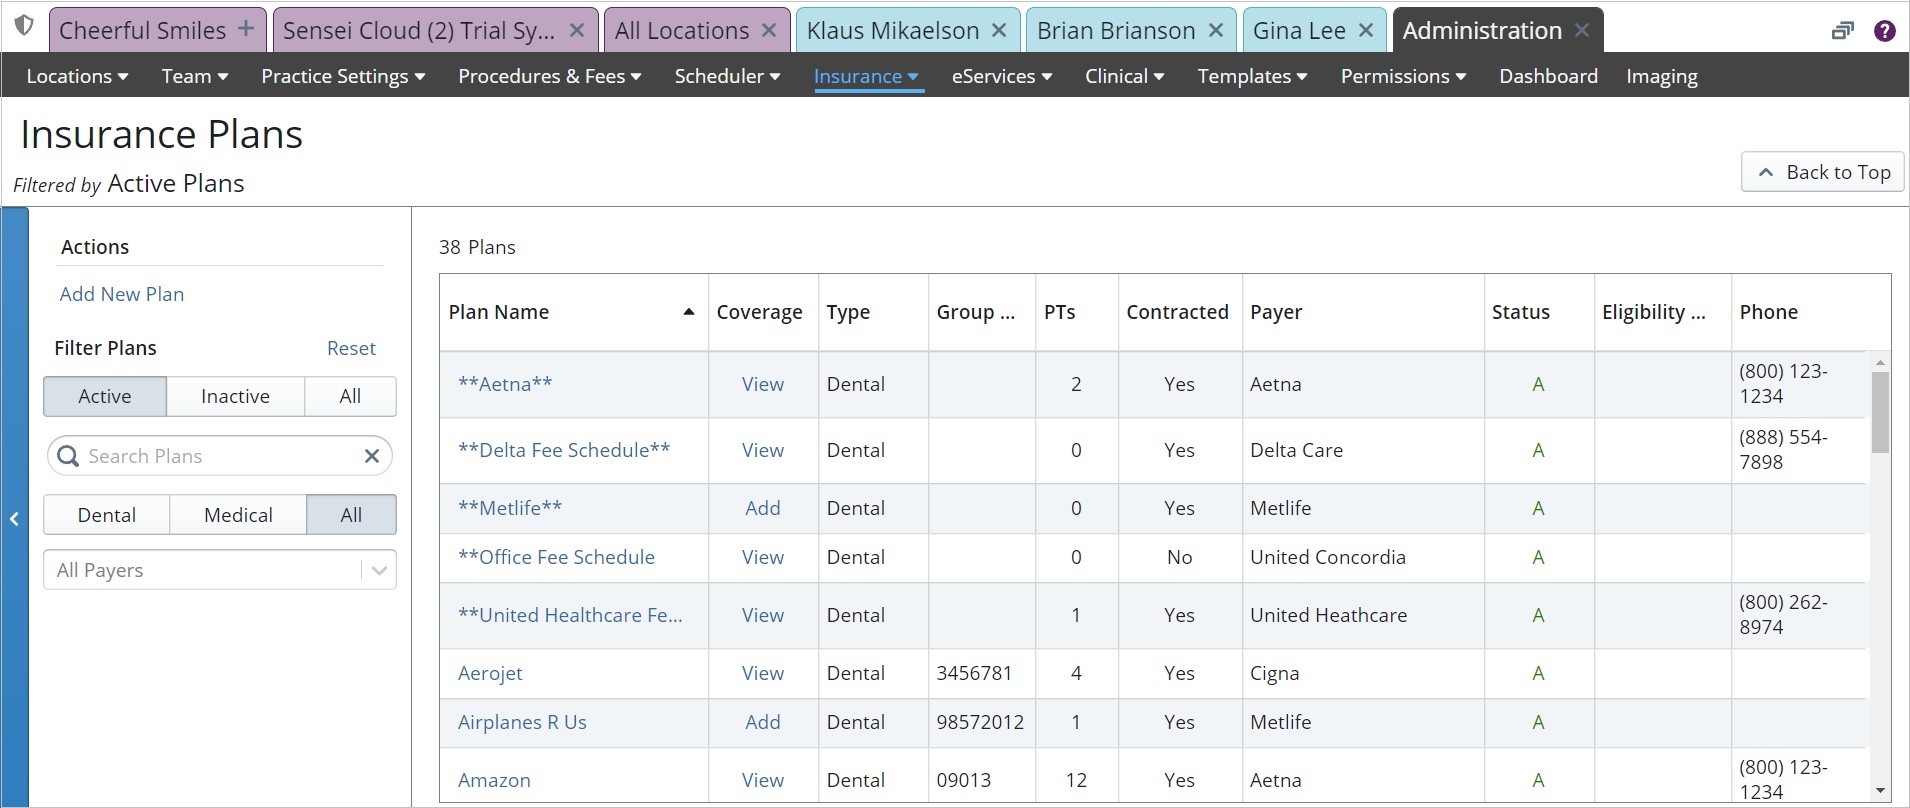Close the Klaus Mikaelson tab
Image resolution: width=1910 pixels, height=808 pixels.
click(x=999, y=31)
